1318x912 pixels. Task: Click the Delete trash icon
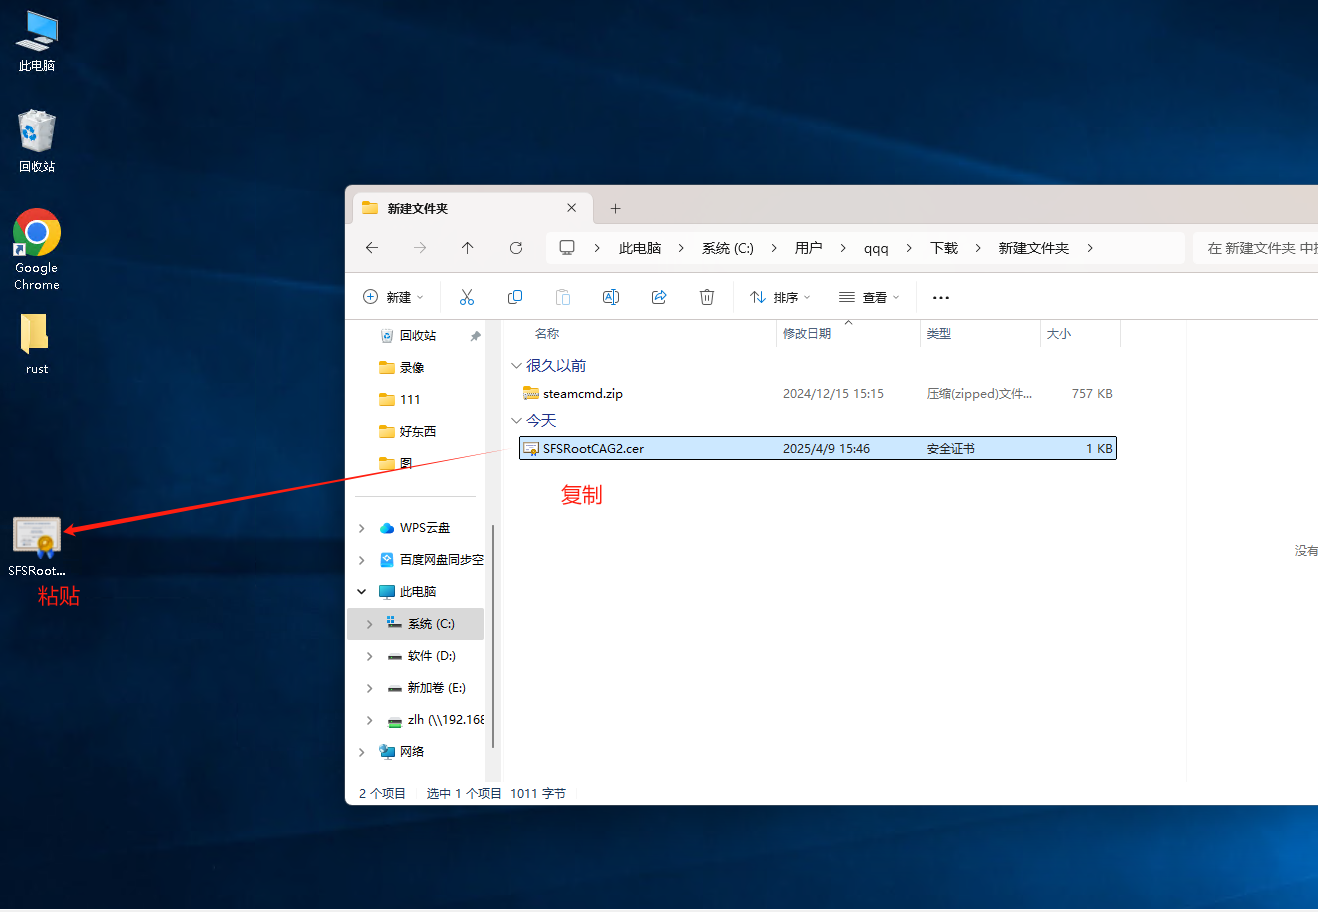pyautogui.click(x=707, y=297)
